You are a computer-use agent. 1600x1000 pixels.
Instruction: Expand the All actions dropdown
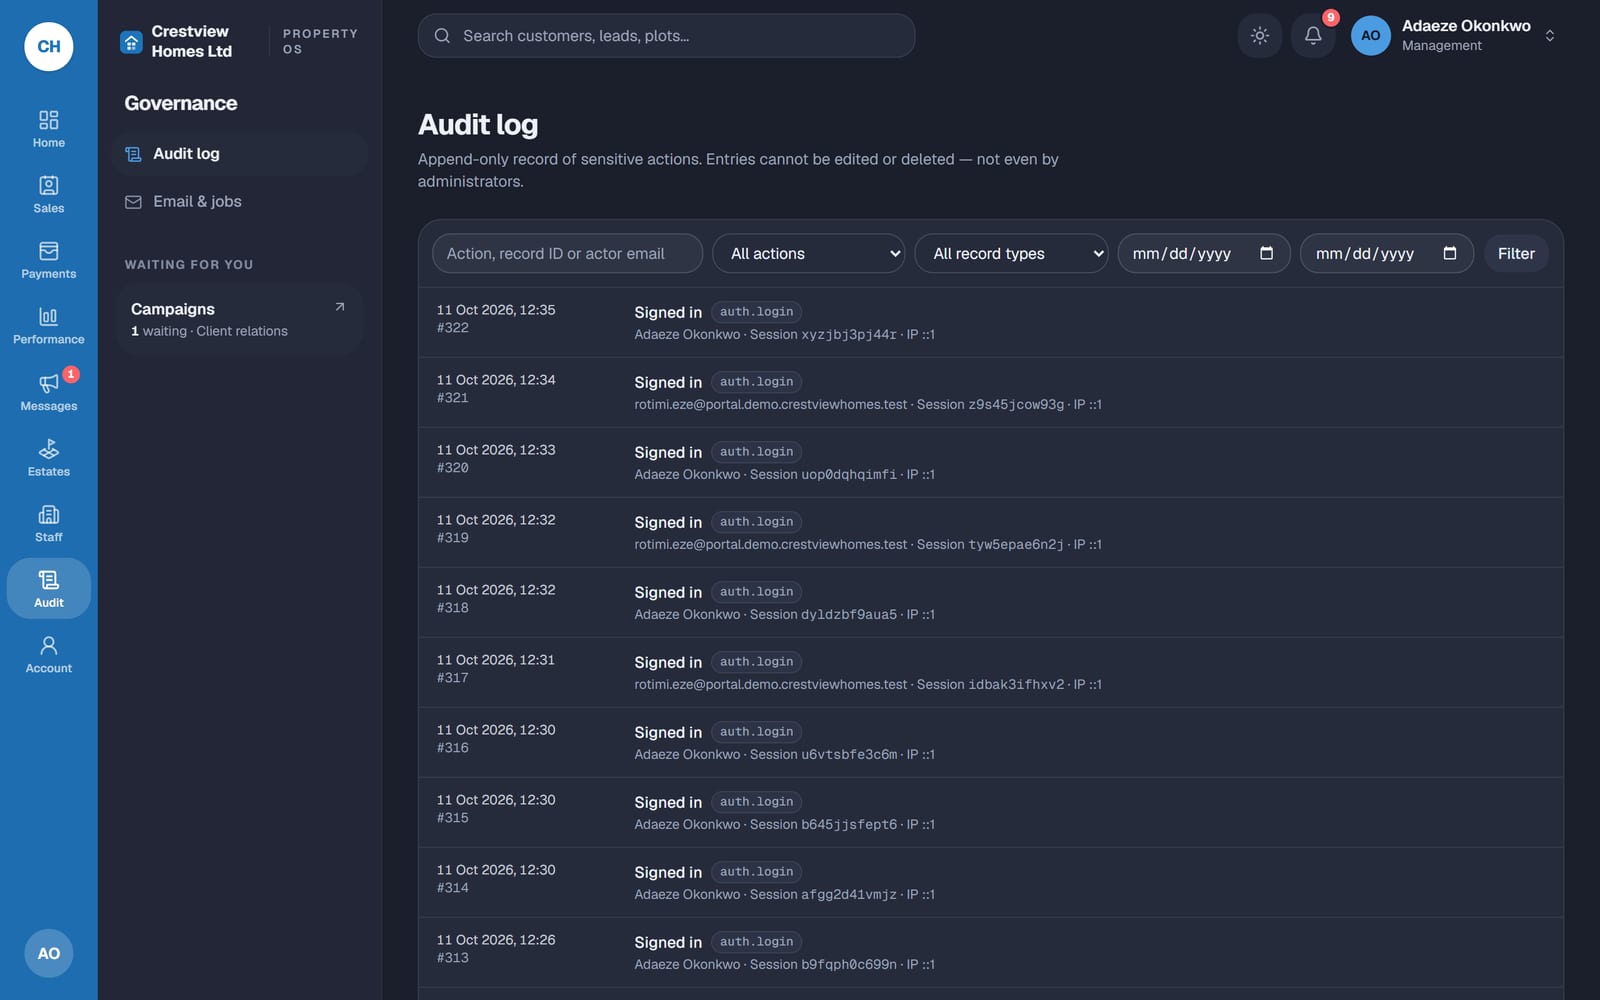click(x=808, y=254)
